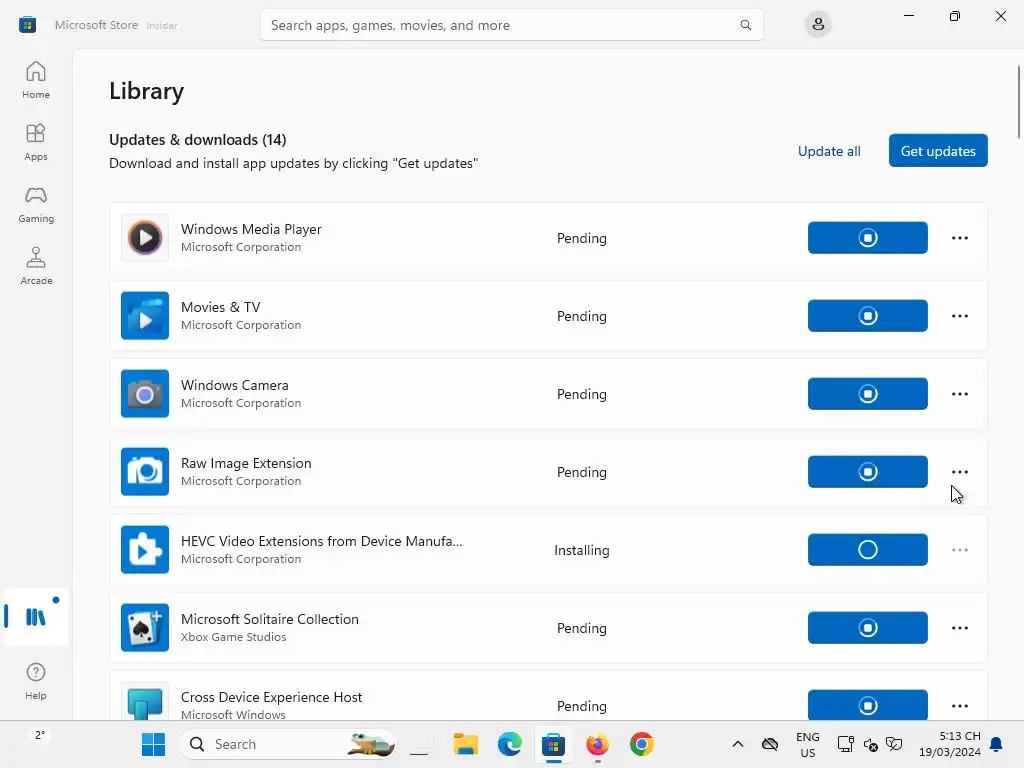1024x768 pixels.
Task: Open the Microsoft Solitaire Collection title
Action: [270, 619]
